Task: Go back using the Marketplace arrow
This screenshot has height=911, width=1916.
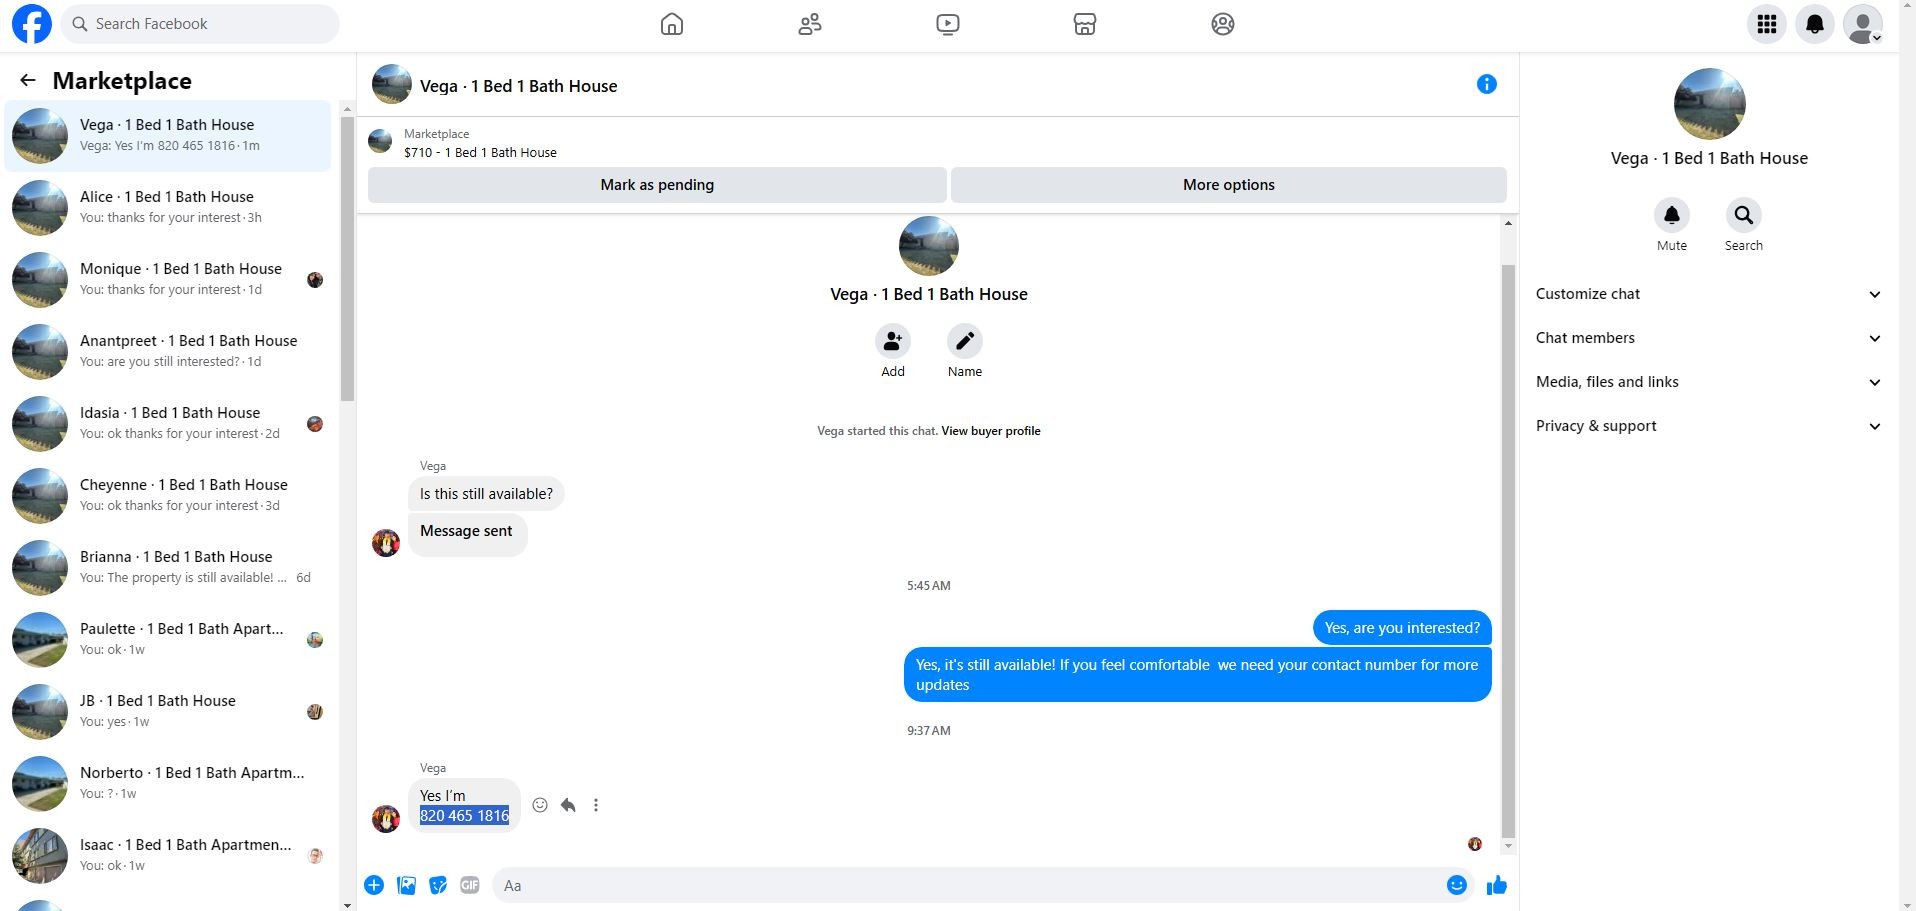Action: (28, 80)
